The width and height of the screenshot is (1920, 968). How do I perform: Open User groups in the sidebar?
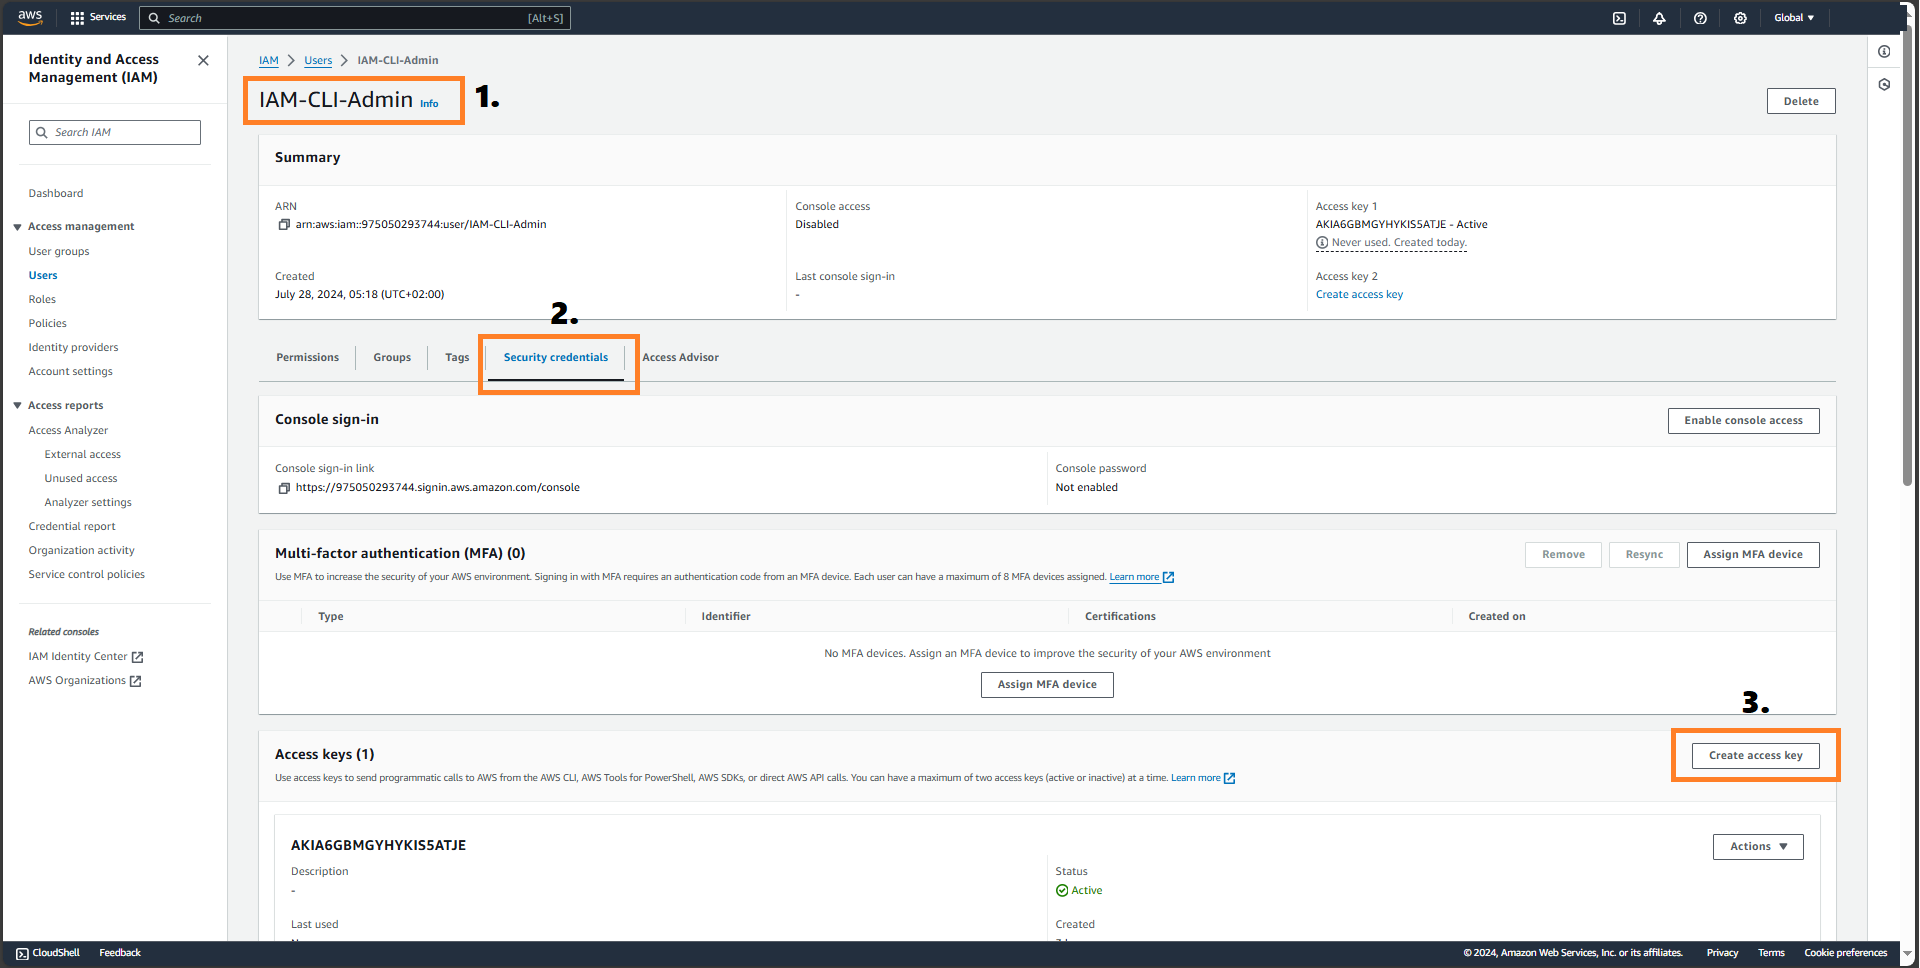tap(59, 252)
